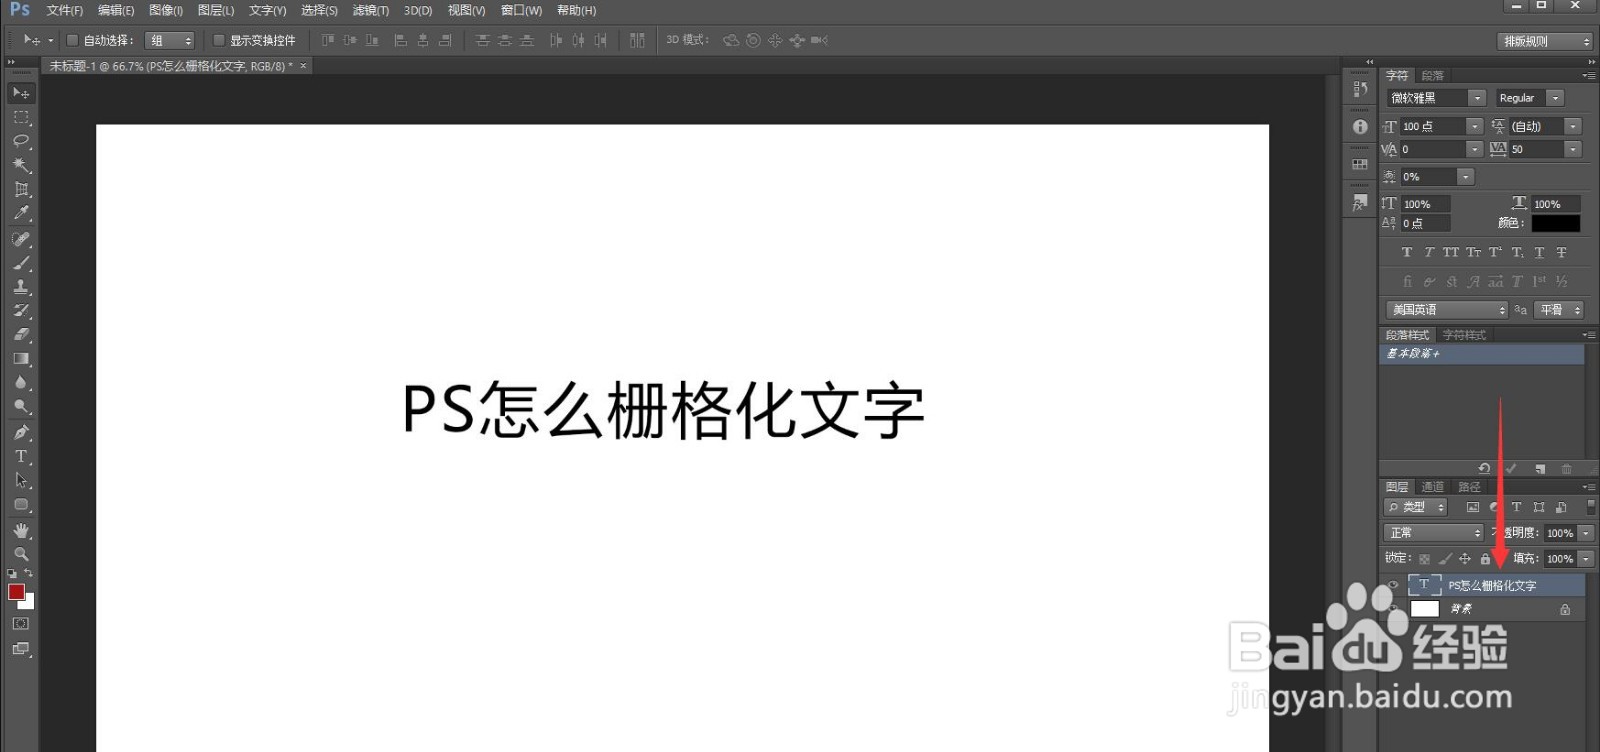Toggle the layer filter switch
This screenshot has height=752, width=1600.
click(1591, 507)
